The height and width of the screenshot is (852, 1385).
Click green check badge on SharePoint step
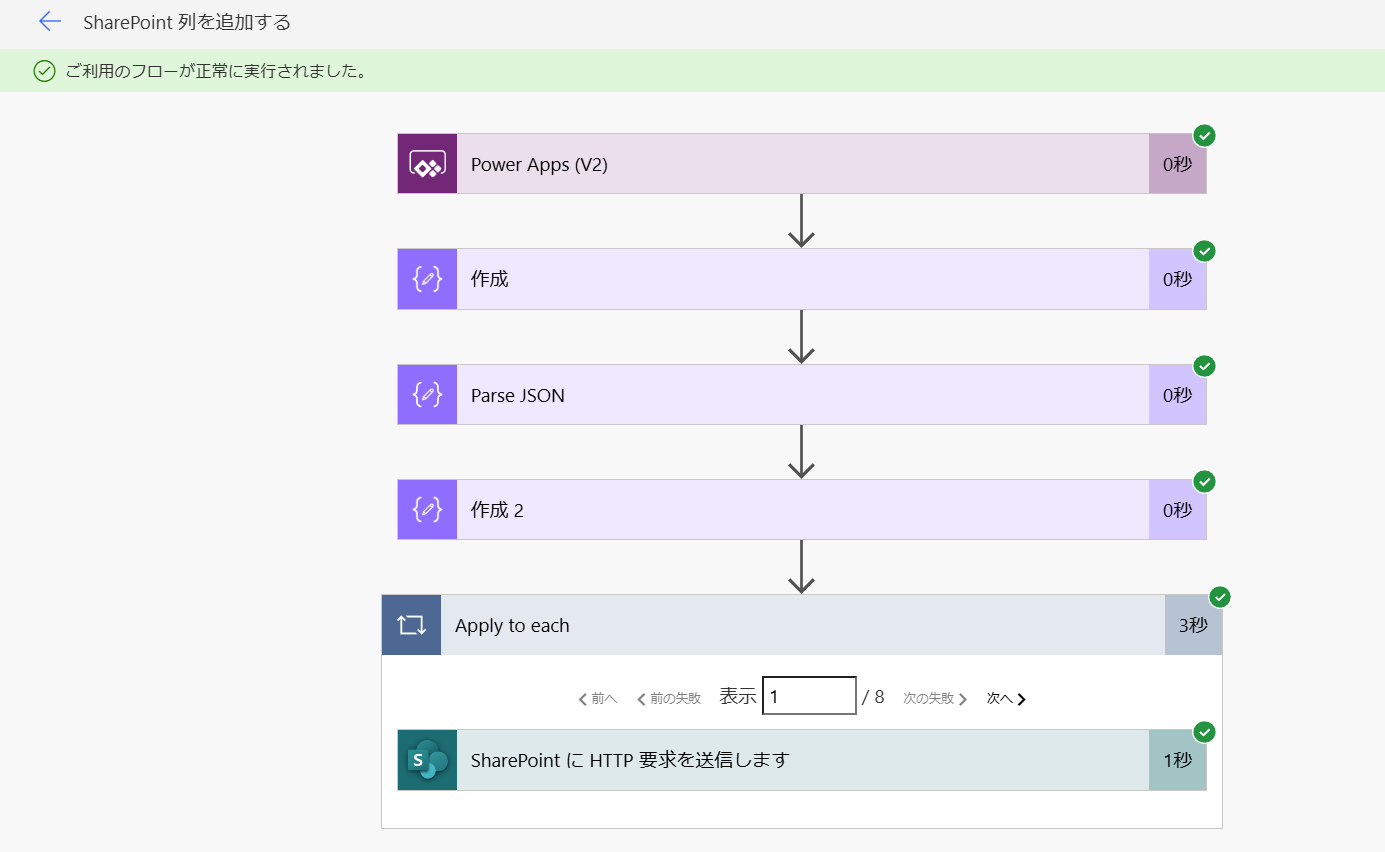coord(1205,732)
